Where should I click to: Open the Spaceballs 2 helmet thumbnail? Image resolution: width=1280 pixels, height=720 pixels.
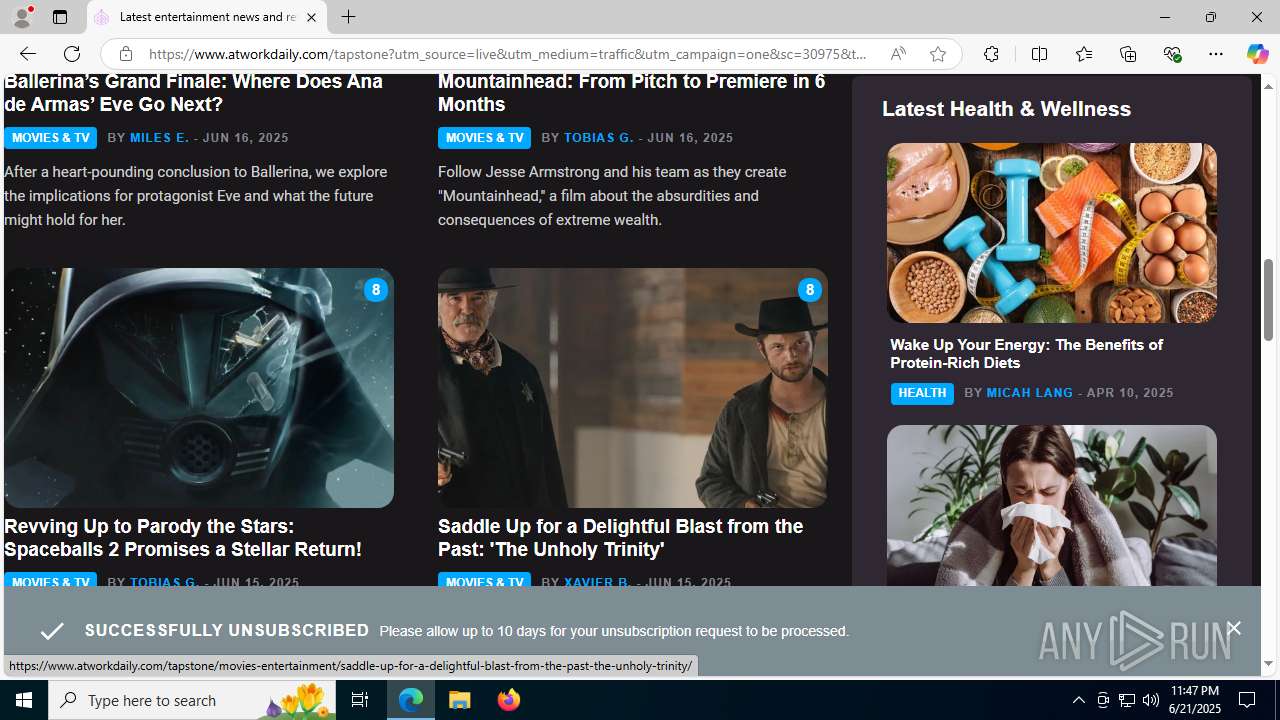(198, 388)
